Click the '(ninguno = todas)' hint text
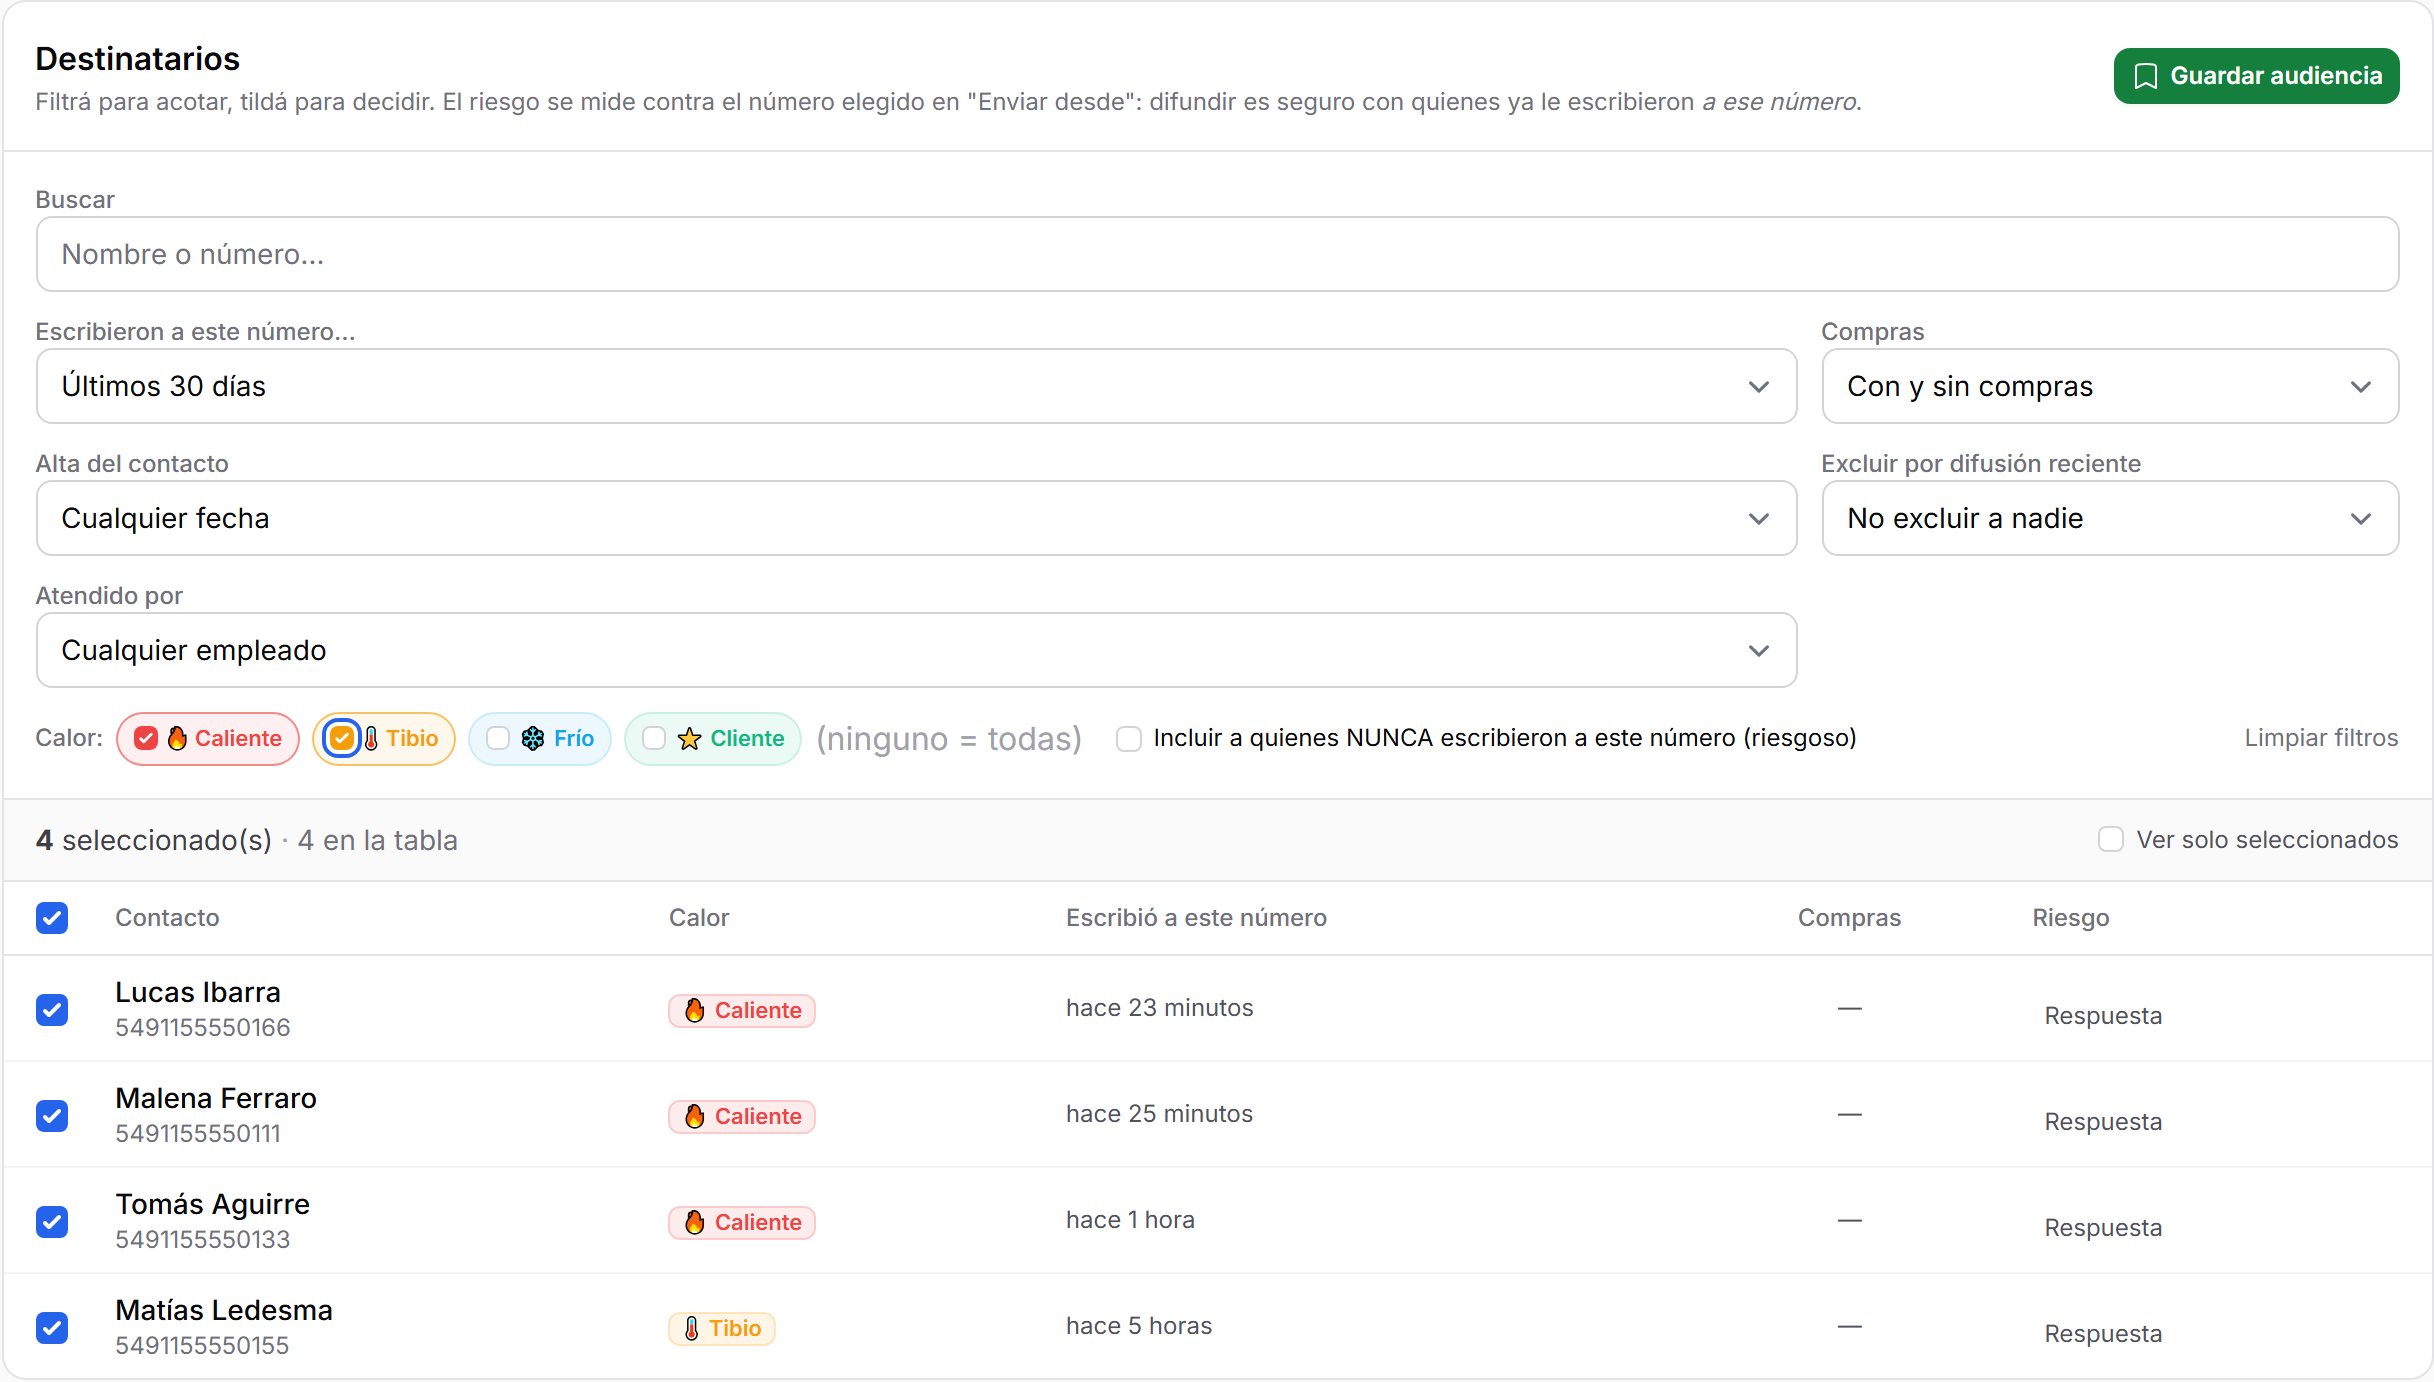2434x1382 pixels. (949, 739)
